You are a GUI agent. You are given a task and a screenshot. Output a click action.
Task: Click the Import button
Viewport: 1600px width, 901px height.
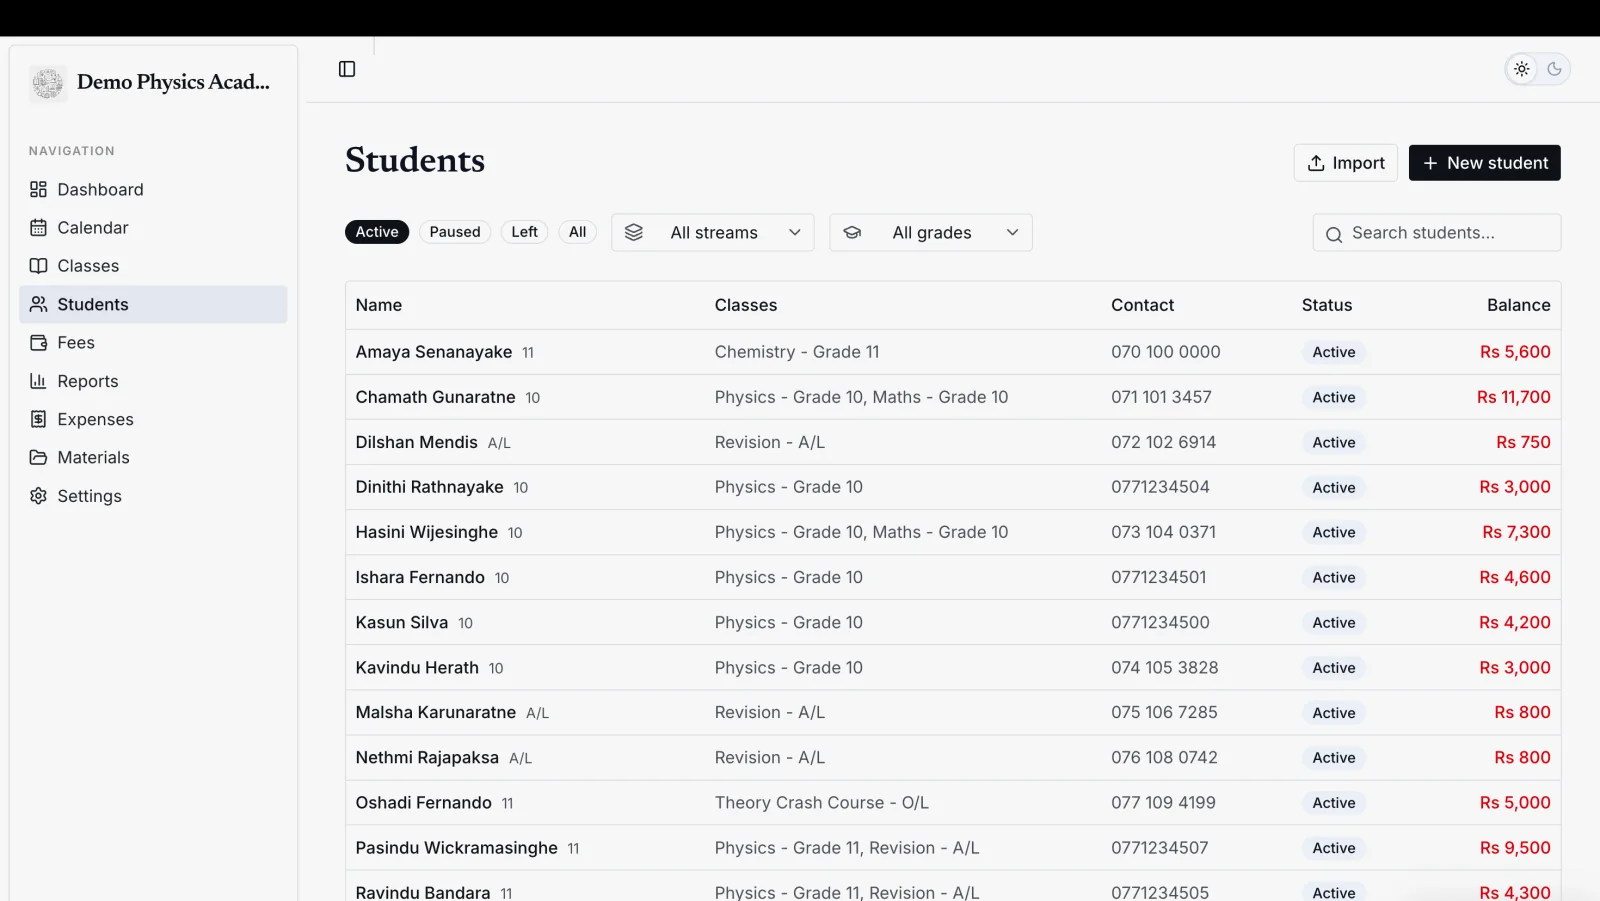1345,163
